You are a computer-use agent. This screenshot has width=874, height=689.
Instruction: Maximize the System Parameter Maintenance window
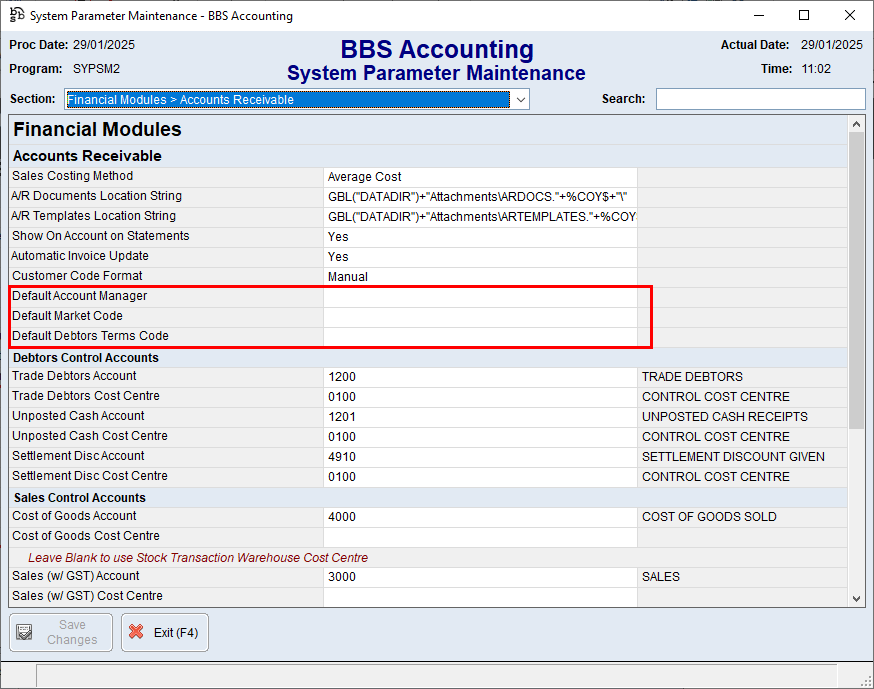click(x=804, y=15)
